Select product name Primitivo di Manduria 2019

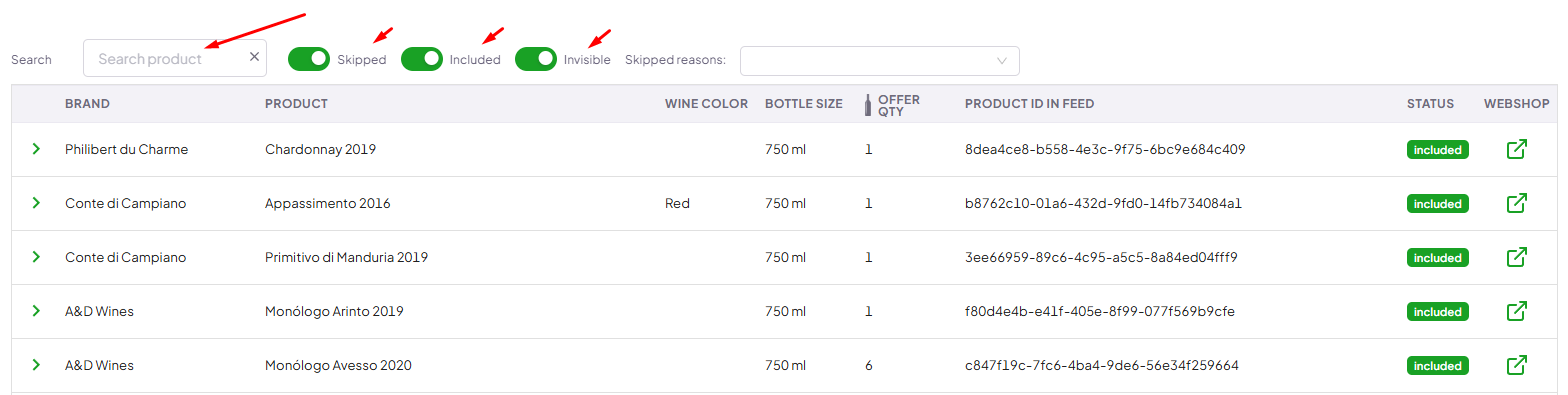(346, 257)
